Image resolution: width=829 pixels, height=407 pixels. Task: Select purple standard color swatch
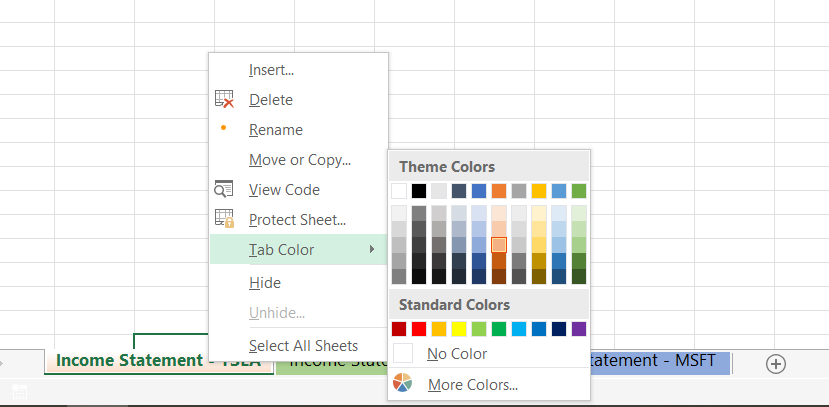pos(579,329)
